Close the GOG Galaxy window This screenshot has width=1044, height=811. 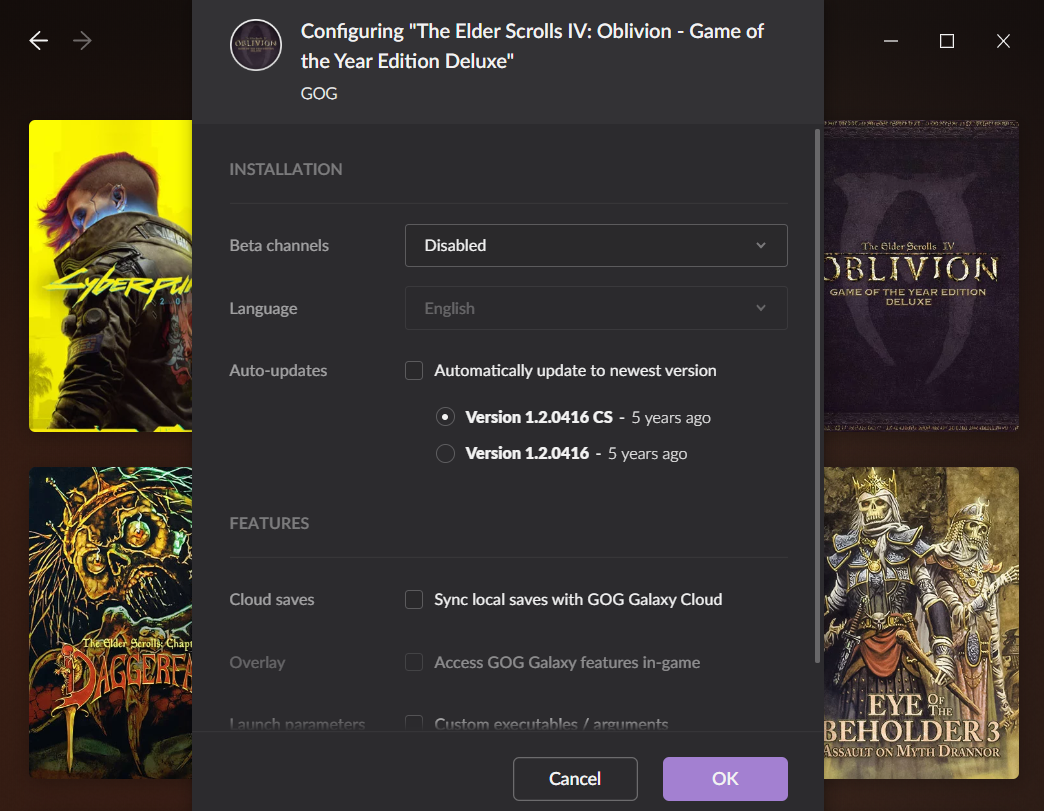coord(1003,41)
